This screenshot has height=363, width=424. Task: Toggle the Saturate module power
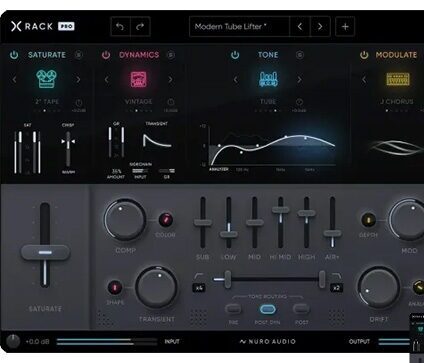click(14, 55)
